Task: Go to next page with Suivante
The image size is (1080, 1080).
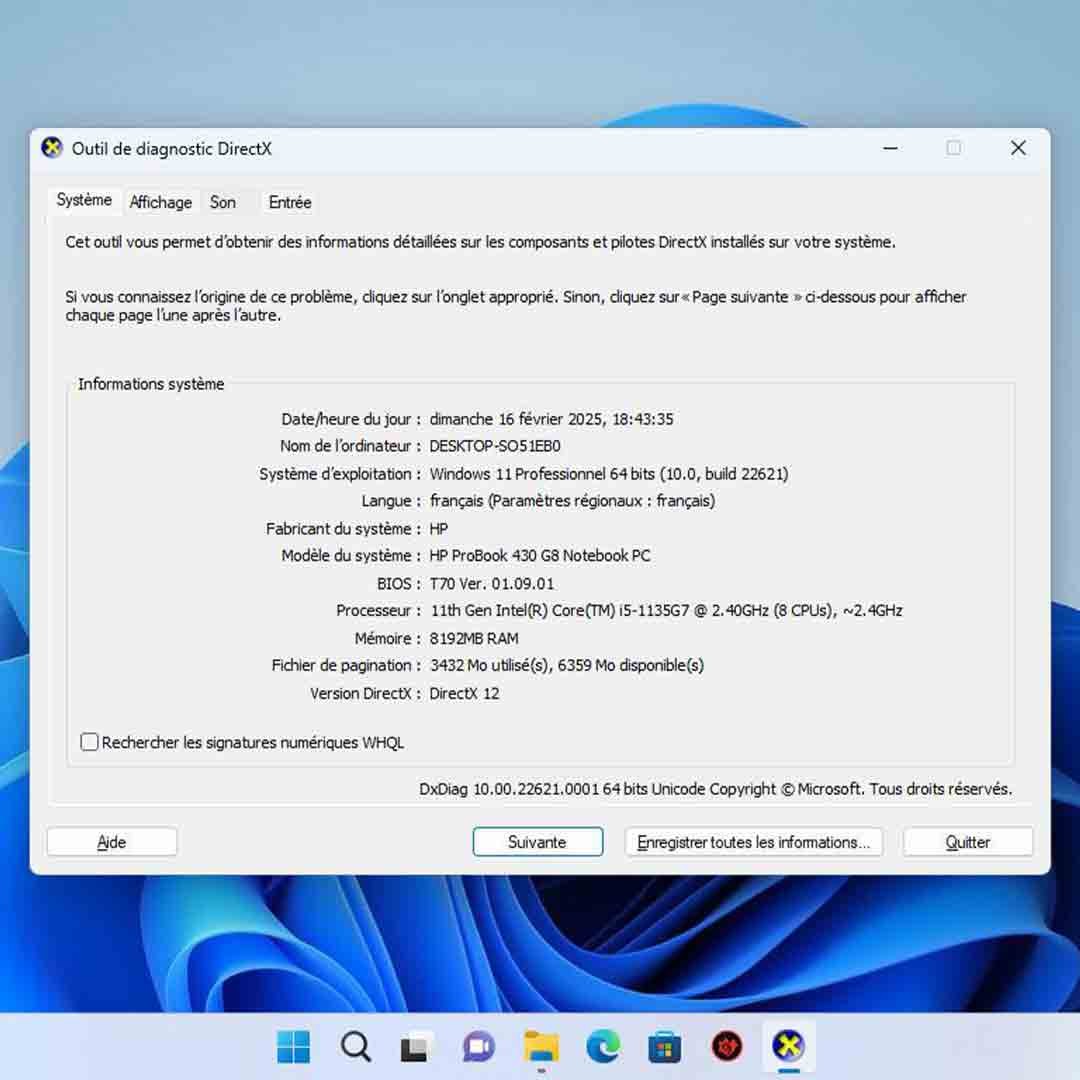Action: [x=537, y=842]
